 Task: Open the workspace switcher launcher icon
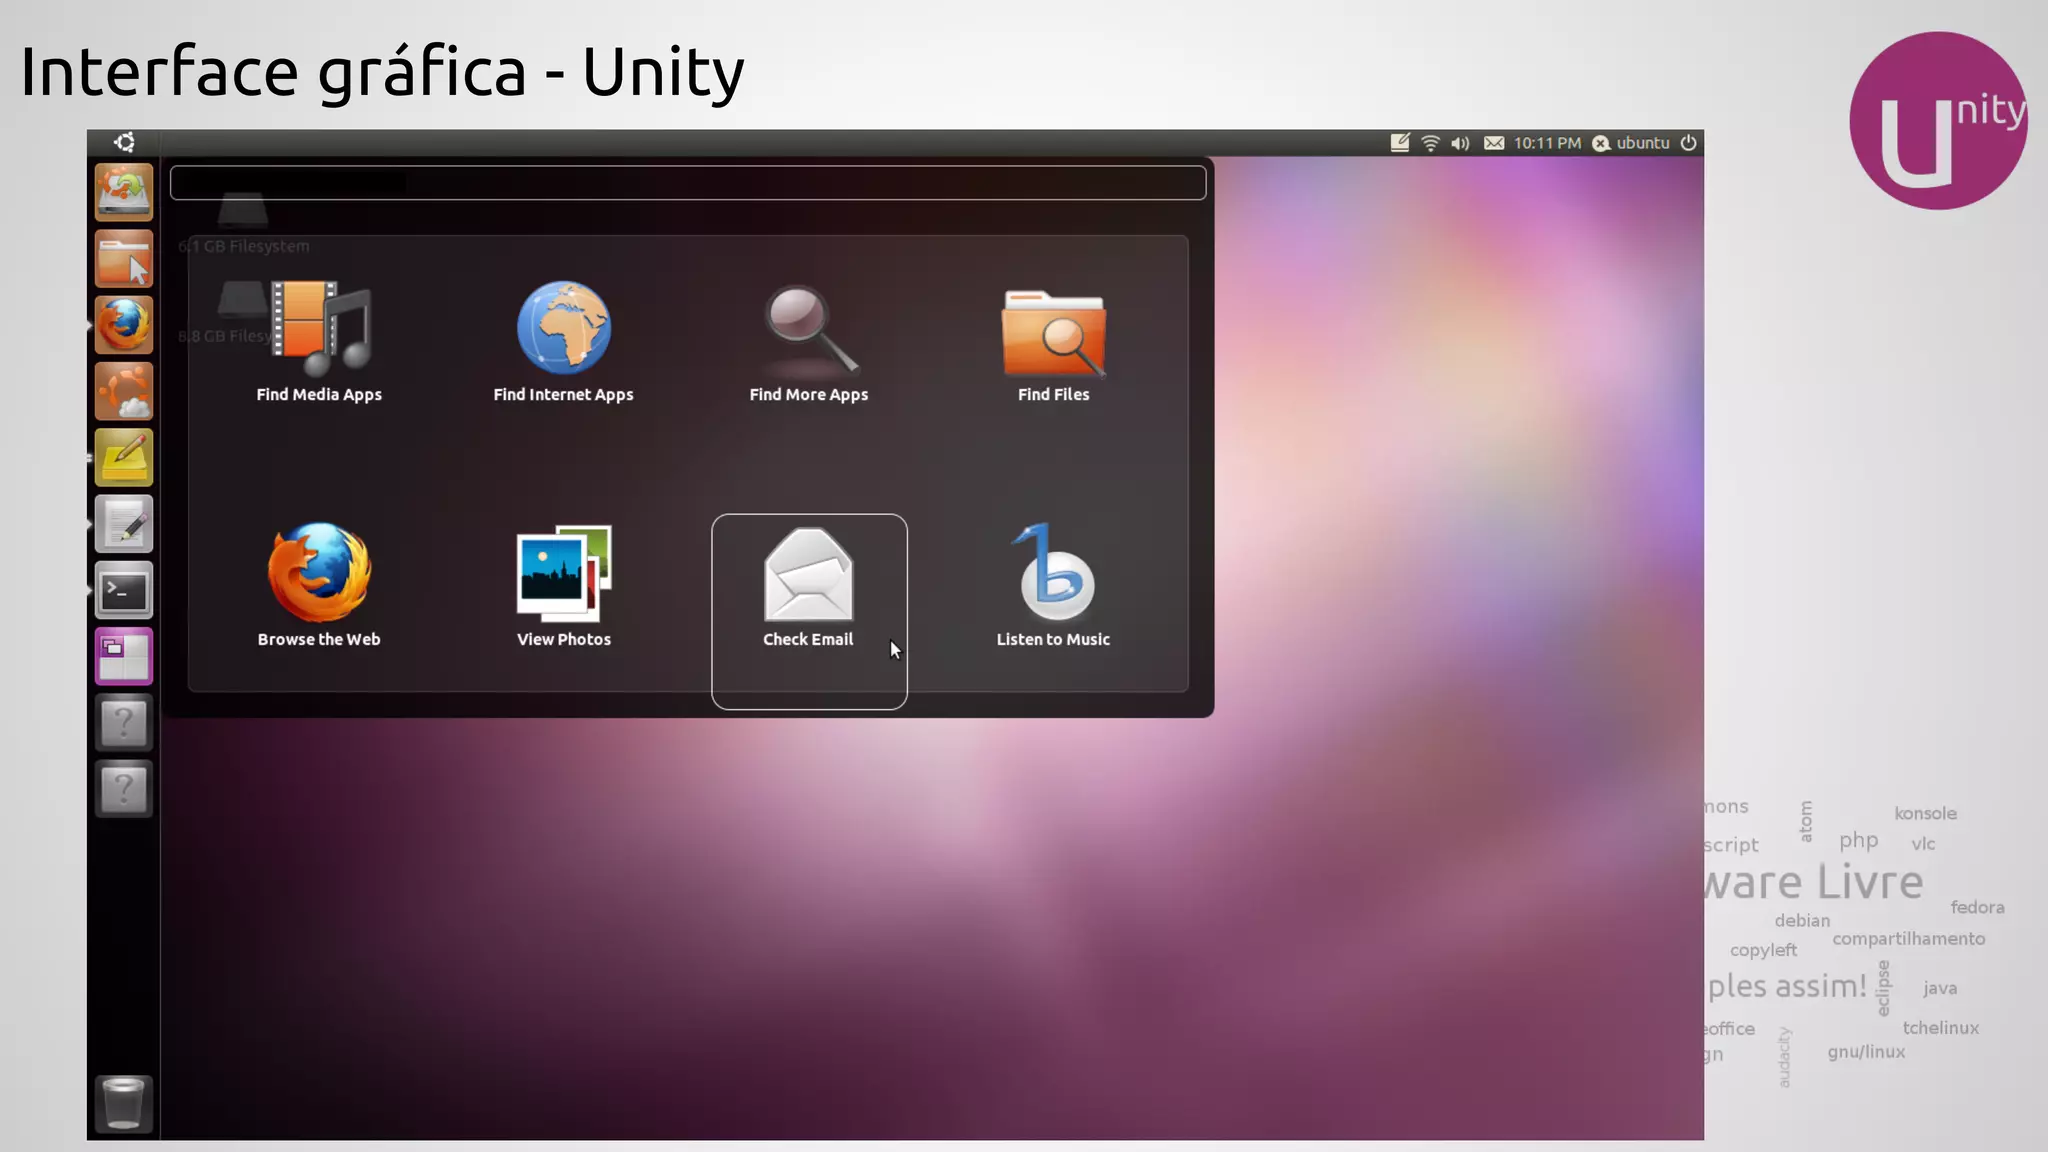pyautogui.click(x=124, y=657)
